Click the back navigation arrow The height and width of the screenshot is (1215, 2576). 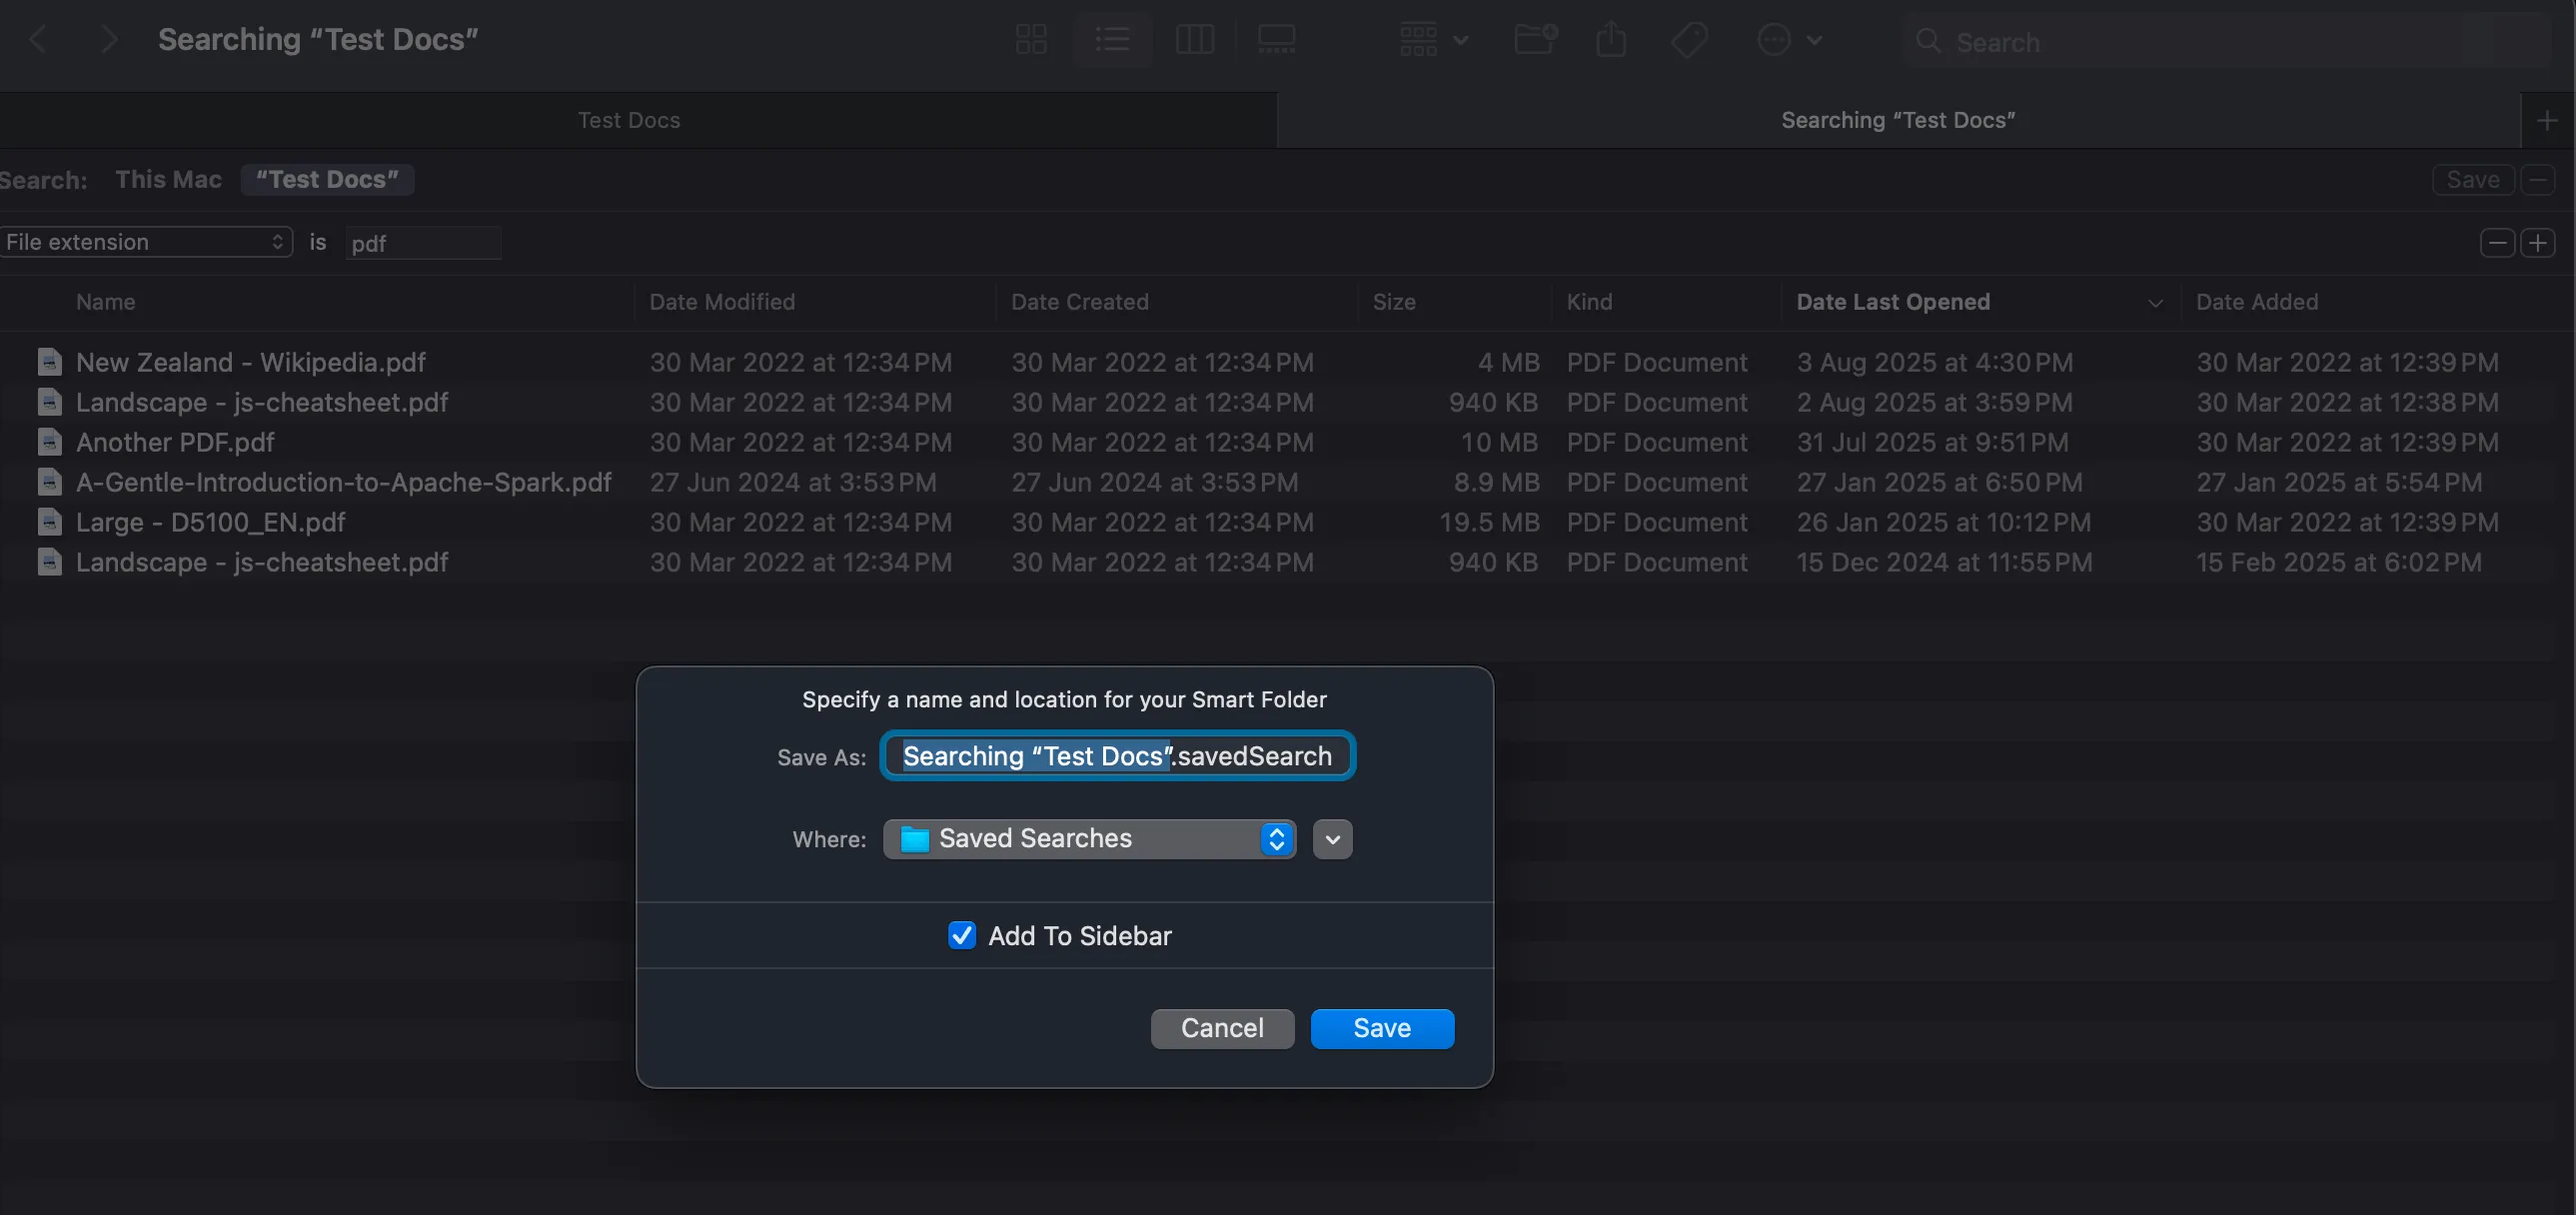(38, 40)
